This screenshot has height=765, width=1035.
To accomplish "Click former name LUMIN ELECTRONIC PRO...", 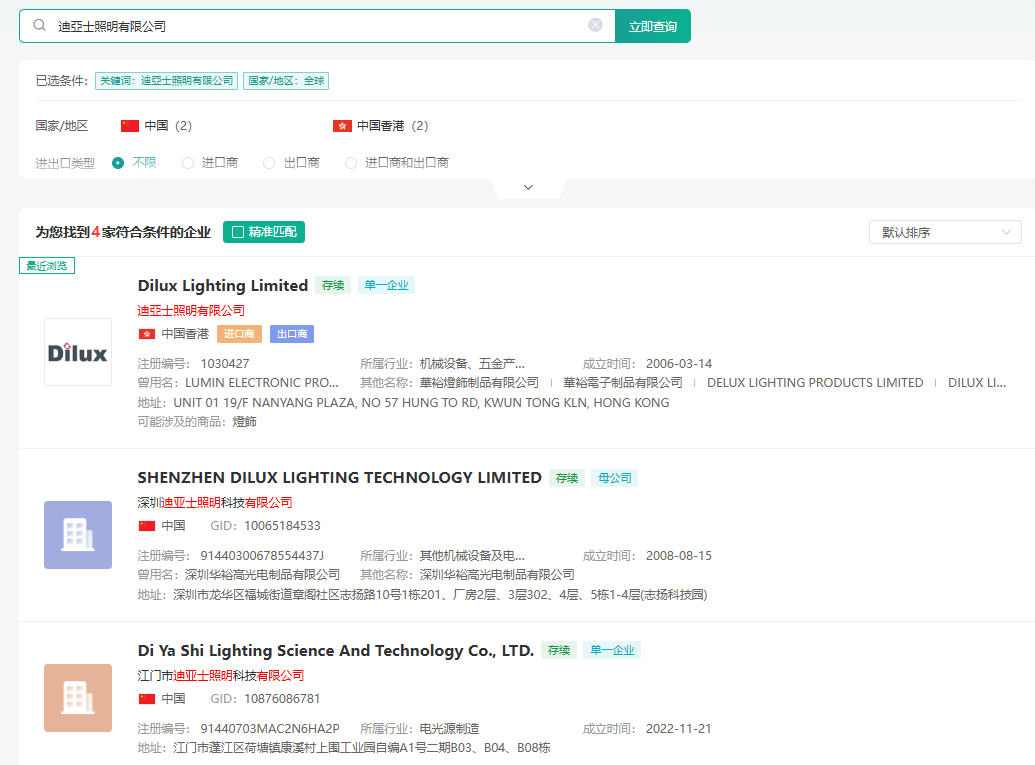I will click(261, 383).
